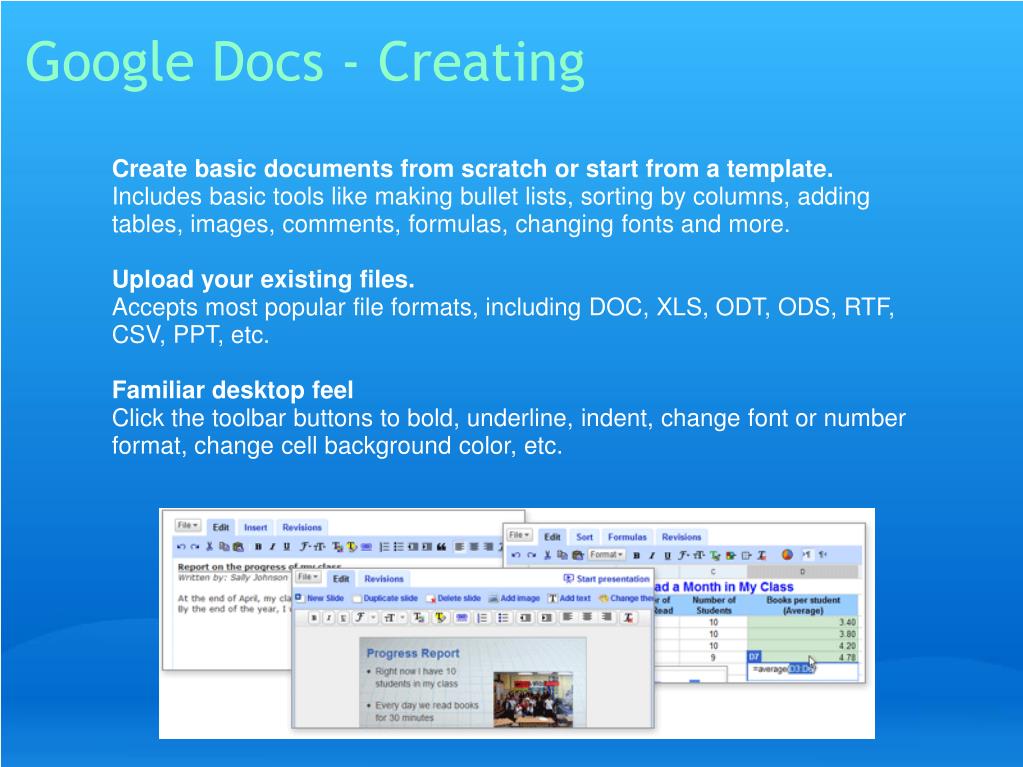Click Add image in the presentation editor

[514, 598]
